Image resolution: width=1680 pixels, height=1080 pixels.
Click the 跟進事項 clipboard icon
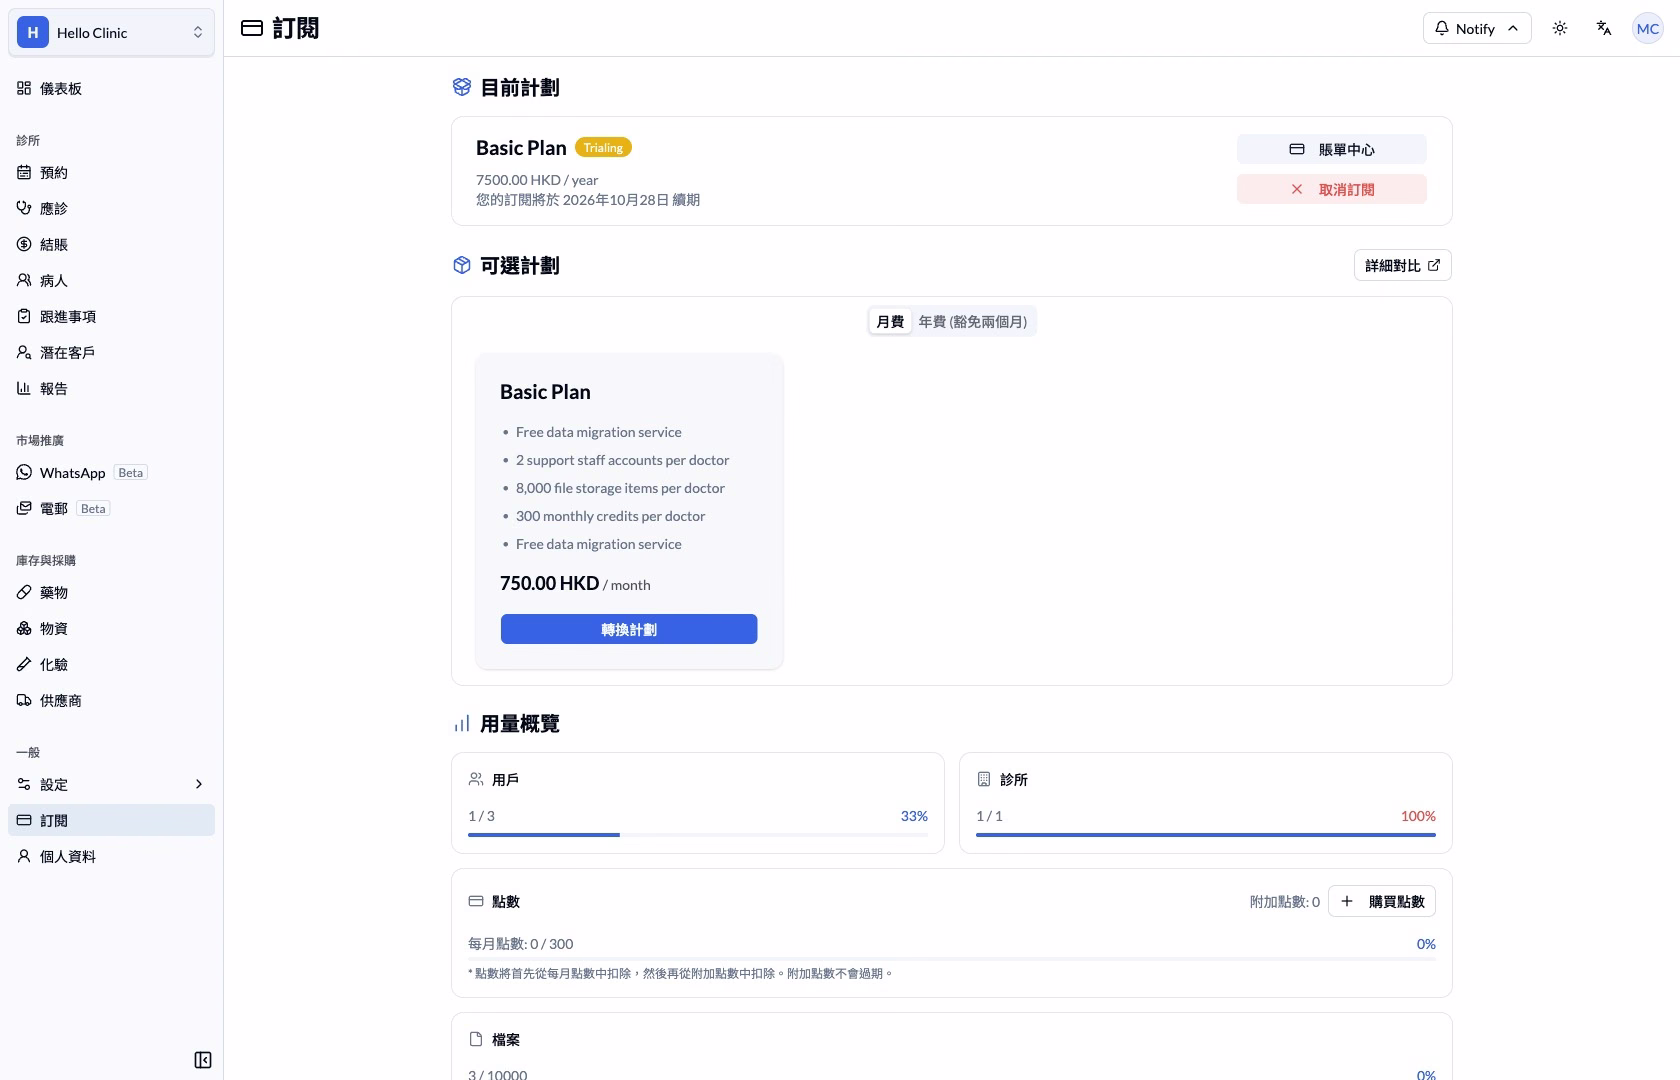click(x=24, y=316)
